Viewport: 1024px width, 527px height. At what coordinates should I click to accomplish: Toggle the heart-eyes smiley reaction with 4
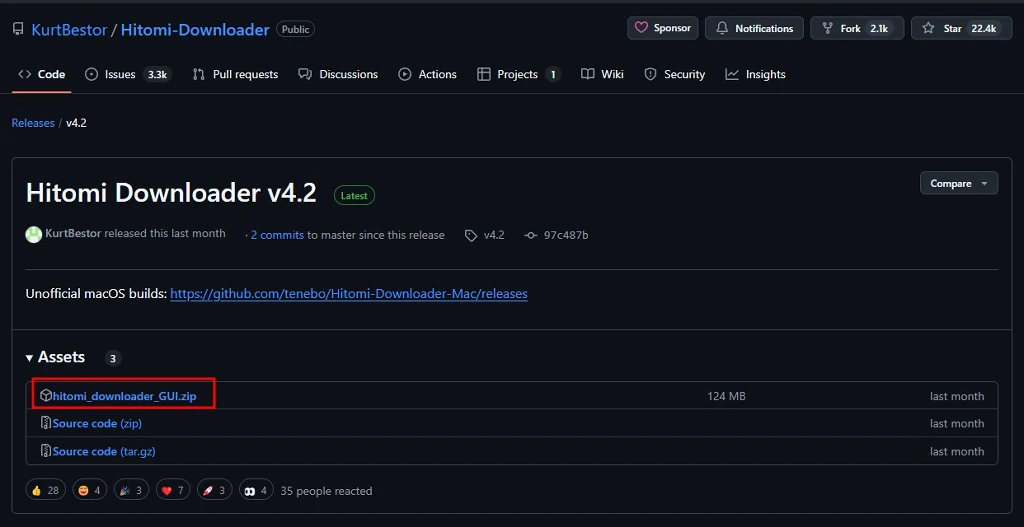[x=89, y=490]
